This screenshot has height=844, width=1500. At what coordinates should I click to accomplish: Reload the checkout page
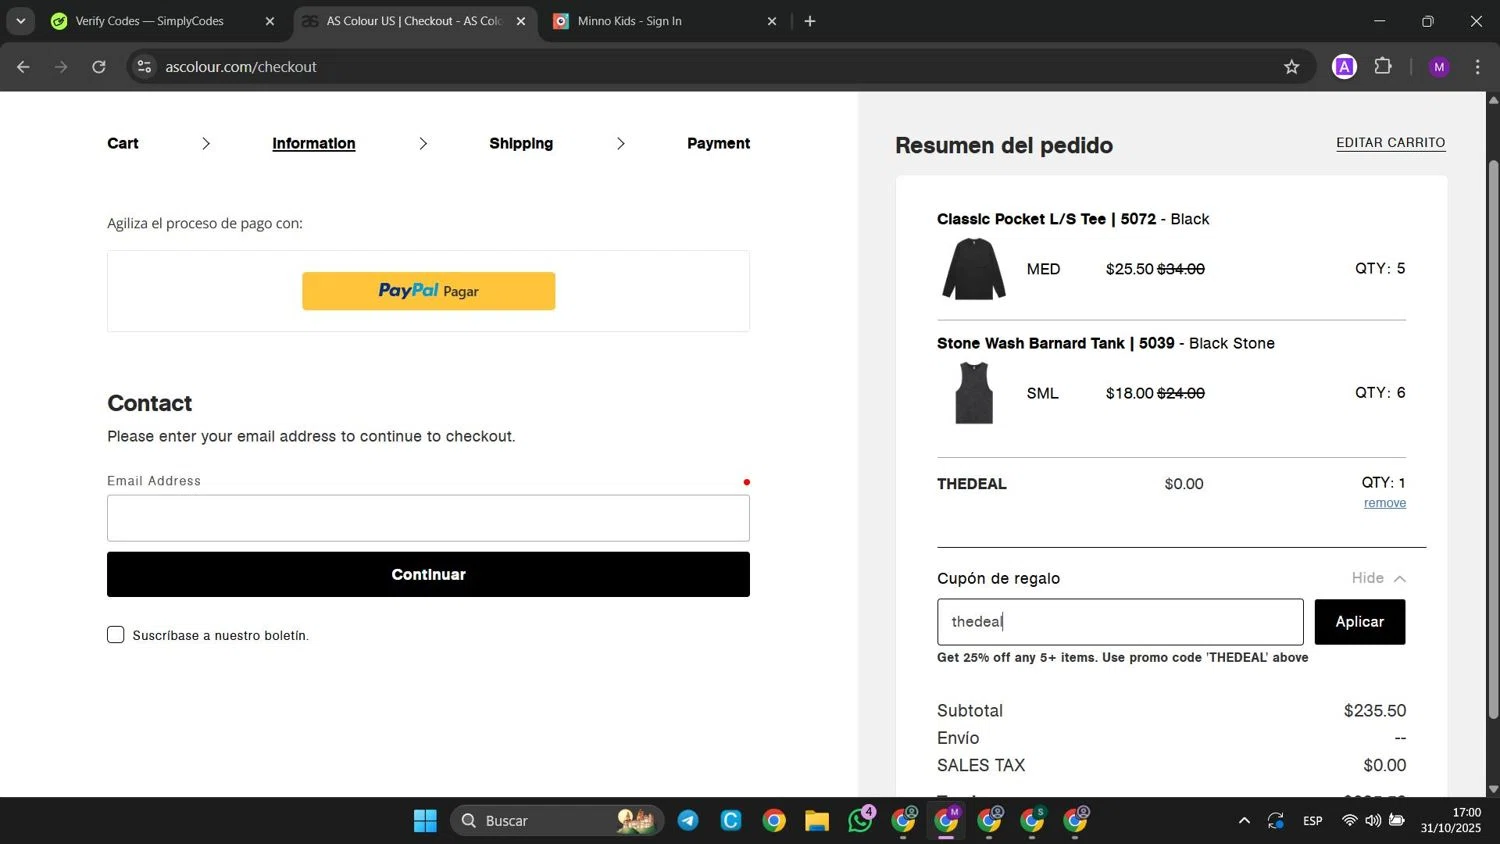99,67
